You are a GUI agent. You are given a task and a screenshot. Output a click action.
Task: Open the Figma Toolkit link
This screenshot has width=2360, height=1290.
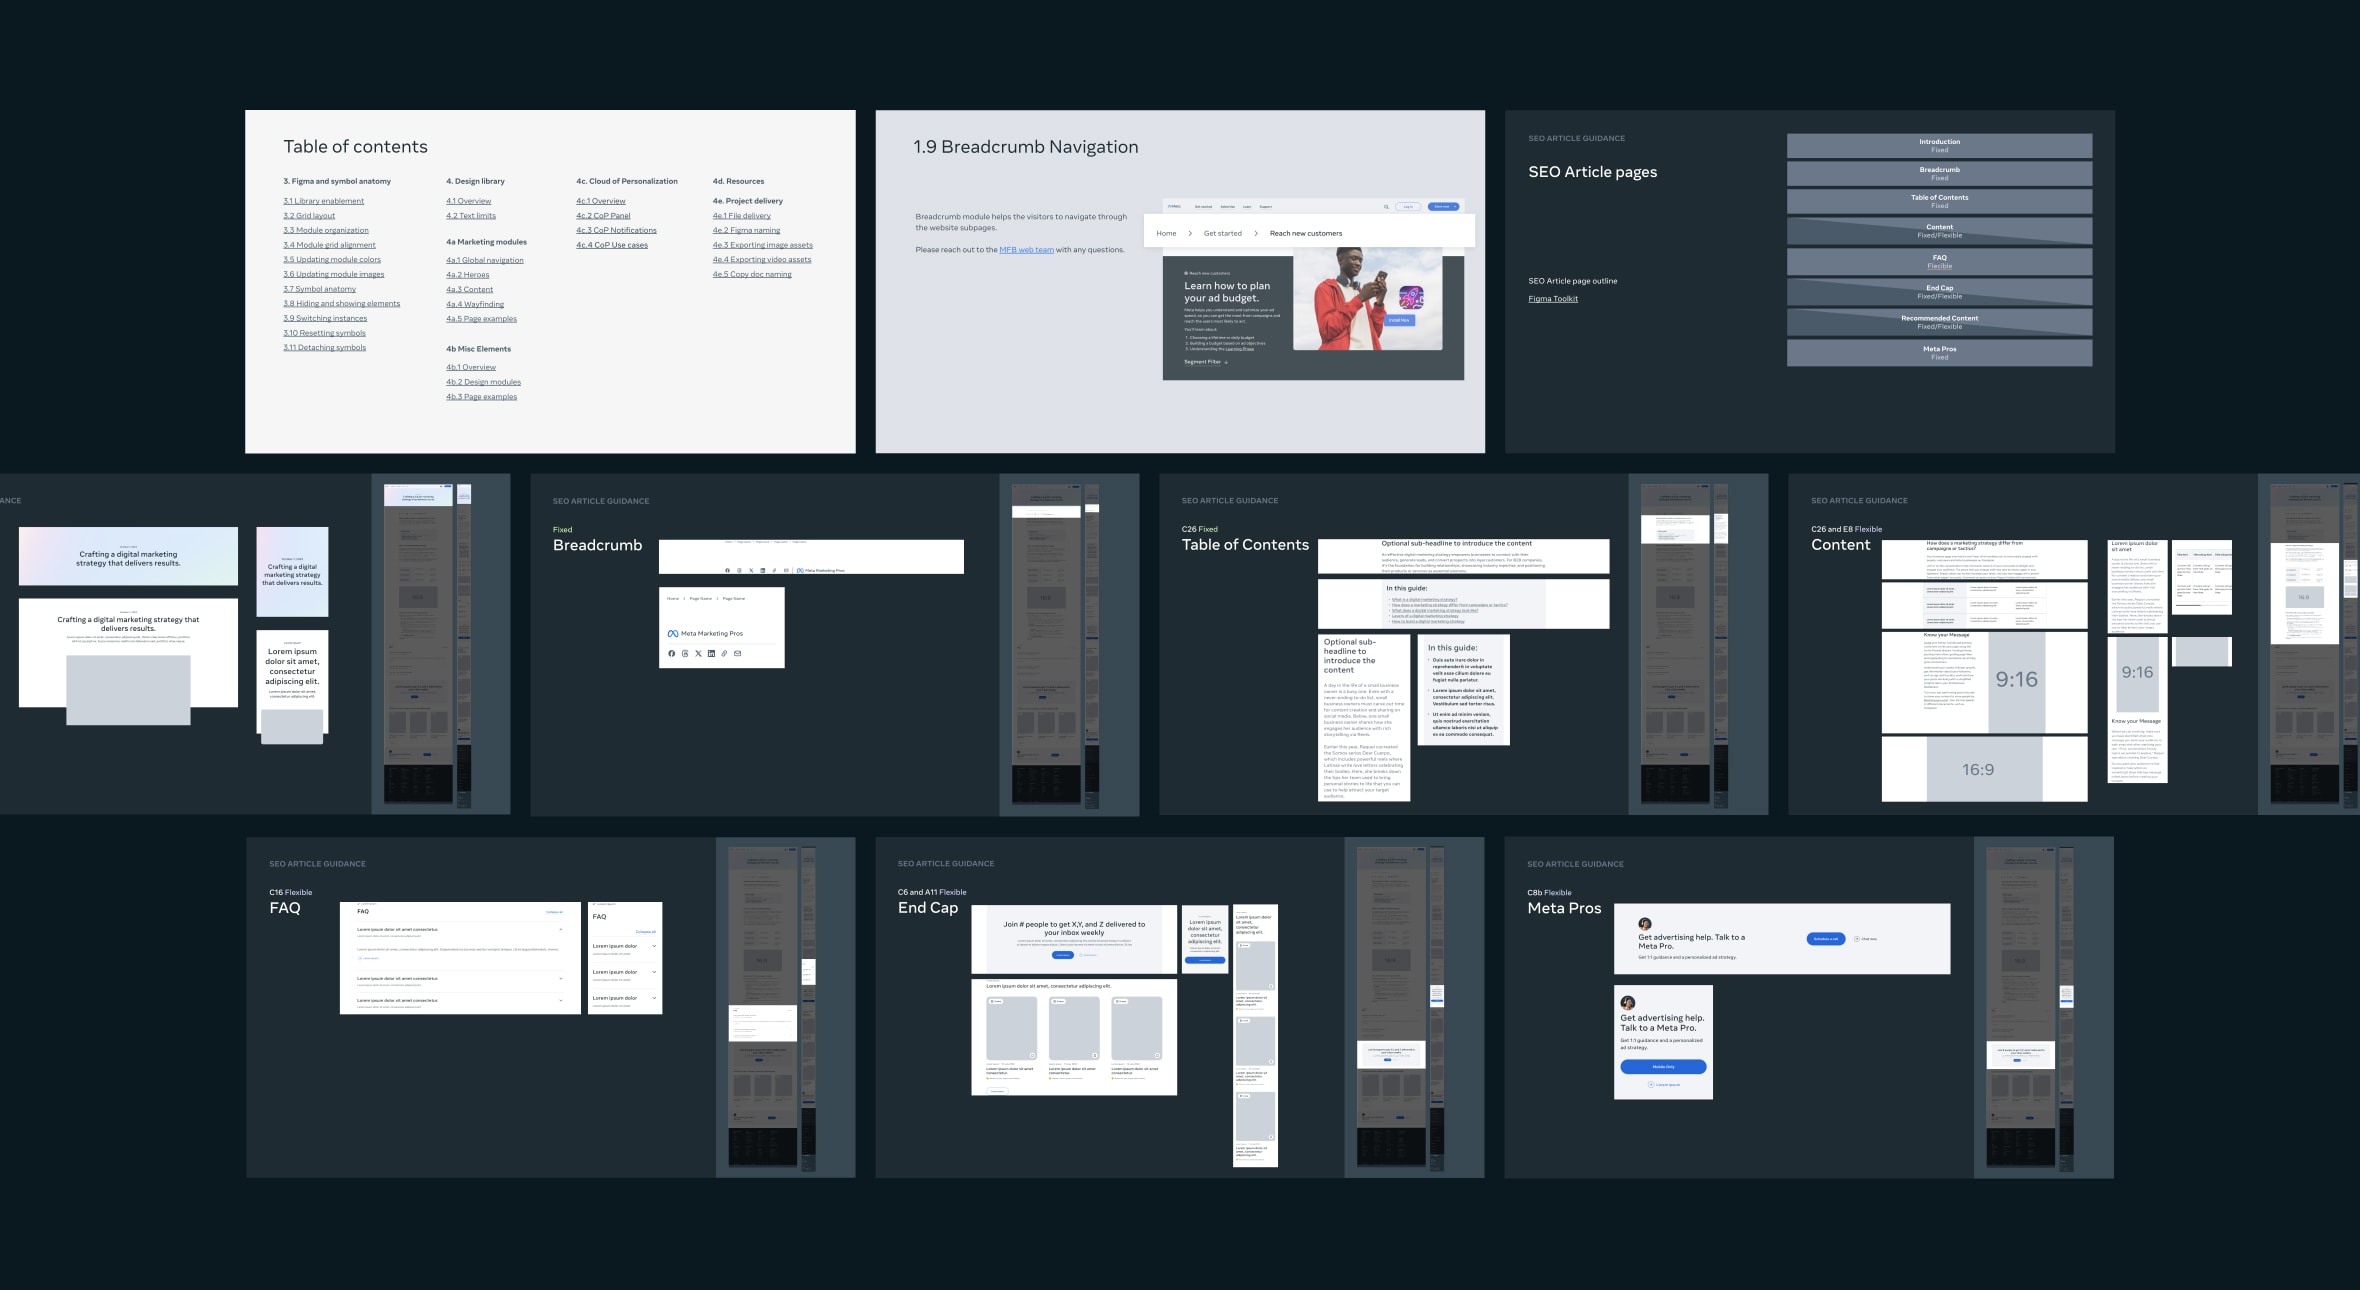(1552, 299)
